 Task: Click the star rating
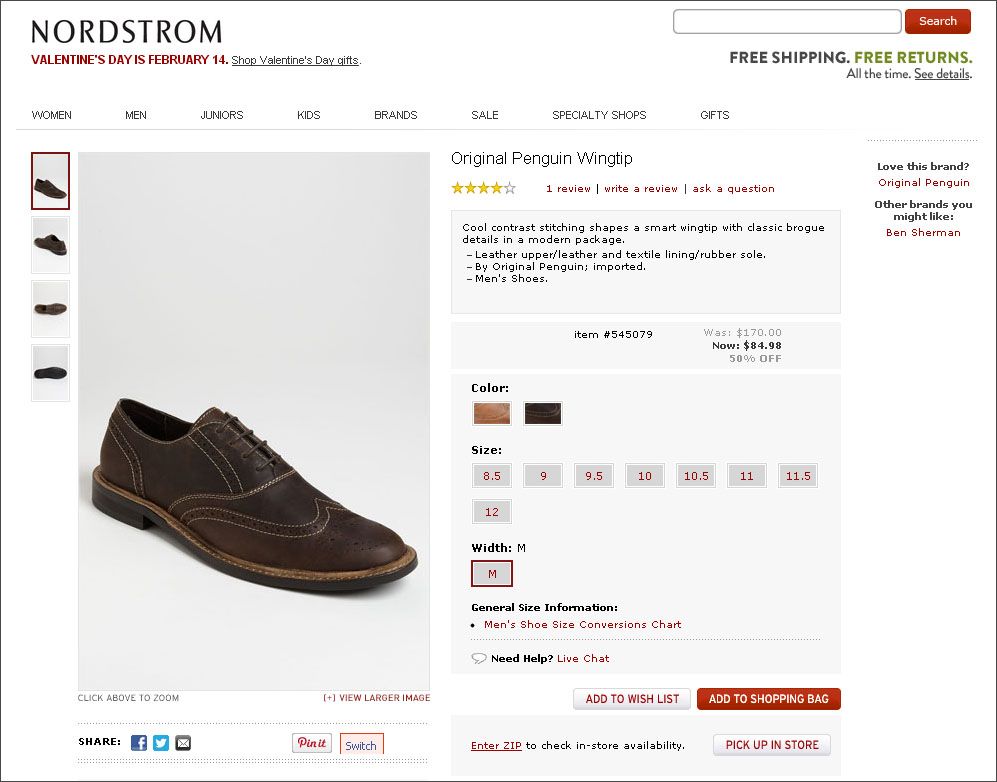[483, 188]
